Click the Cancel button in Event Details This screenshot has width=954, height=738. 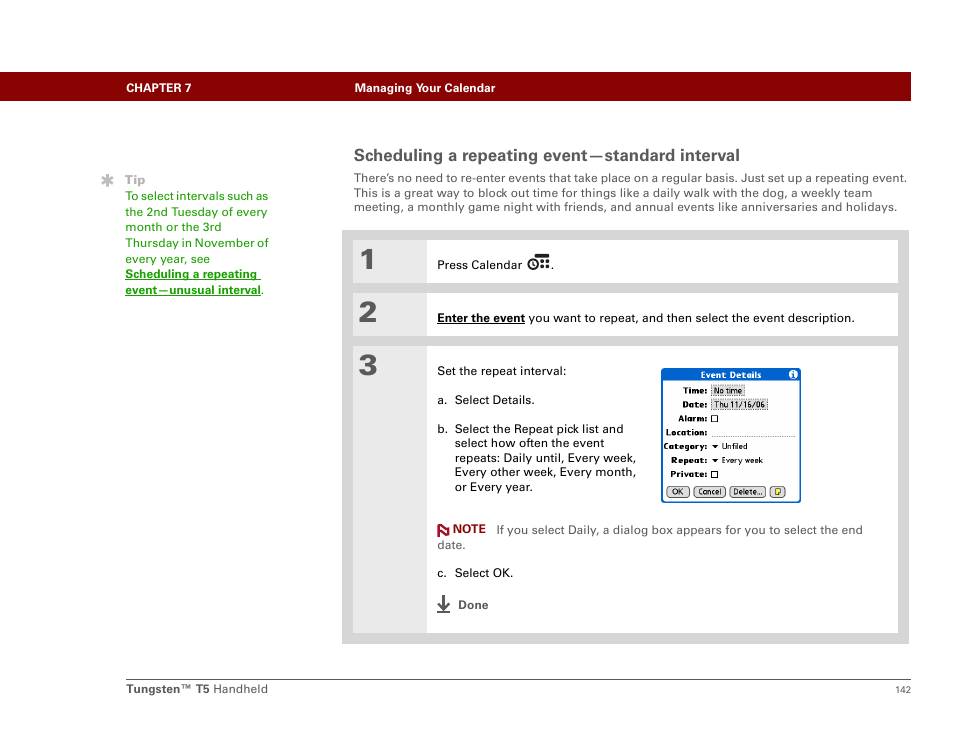pos(709,492)
